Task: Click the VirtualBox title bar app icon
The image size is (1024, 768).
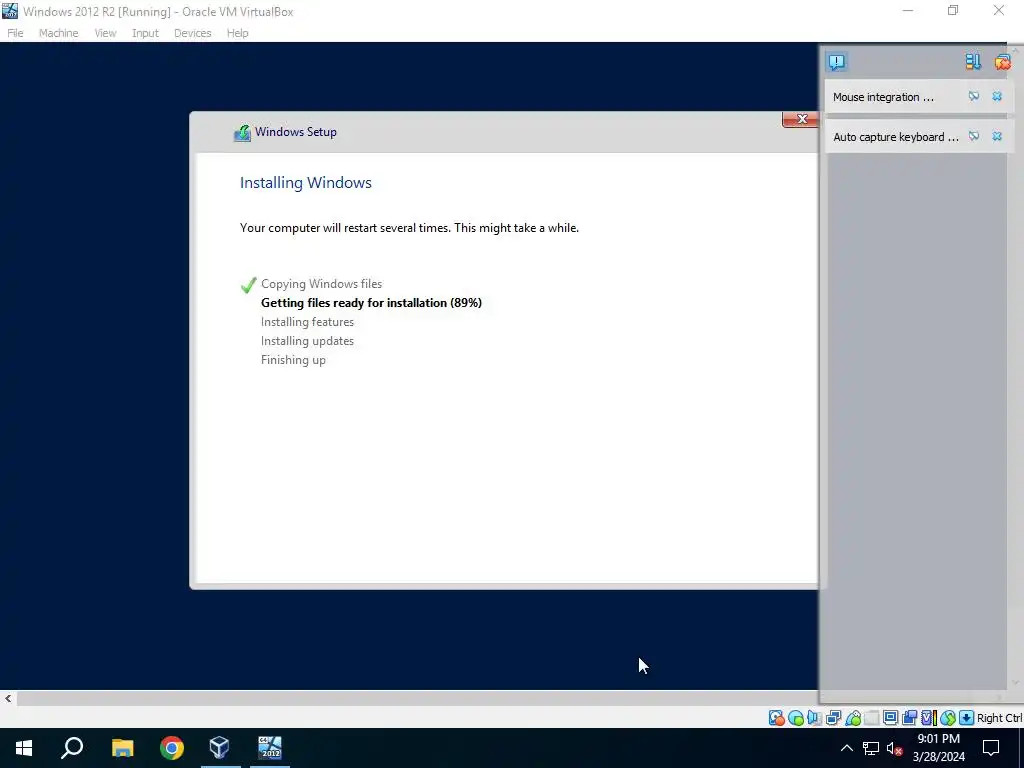Action: (10, 11)
